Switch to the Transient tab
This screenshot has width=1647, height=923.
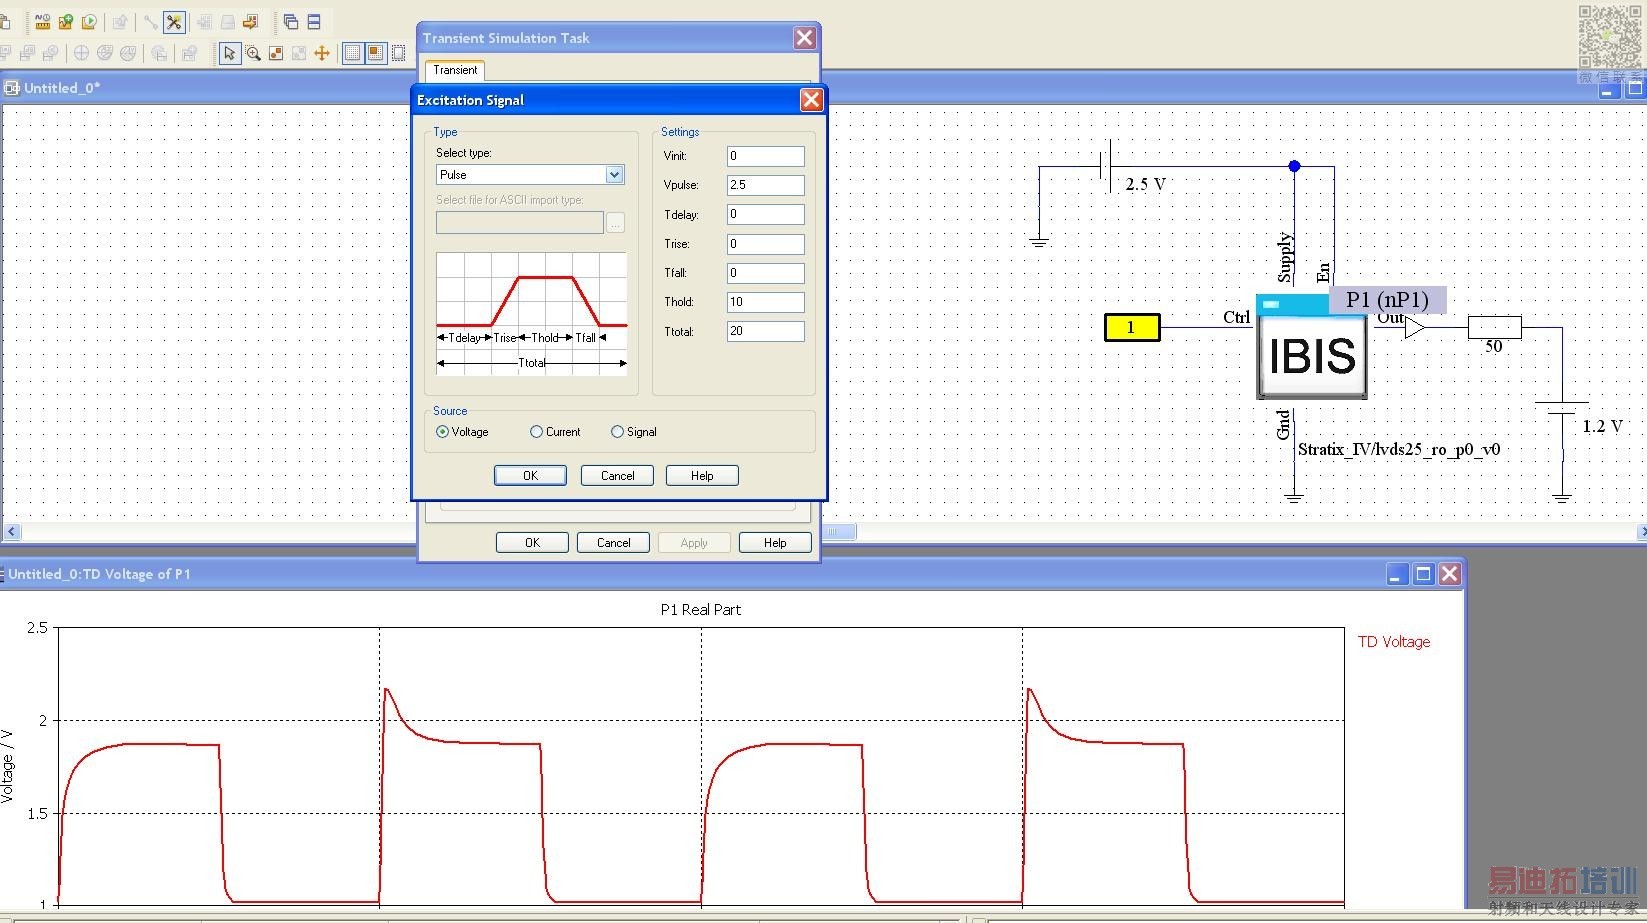pyautogui.click(x=455, y=70)
